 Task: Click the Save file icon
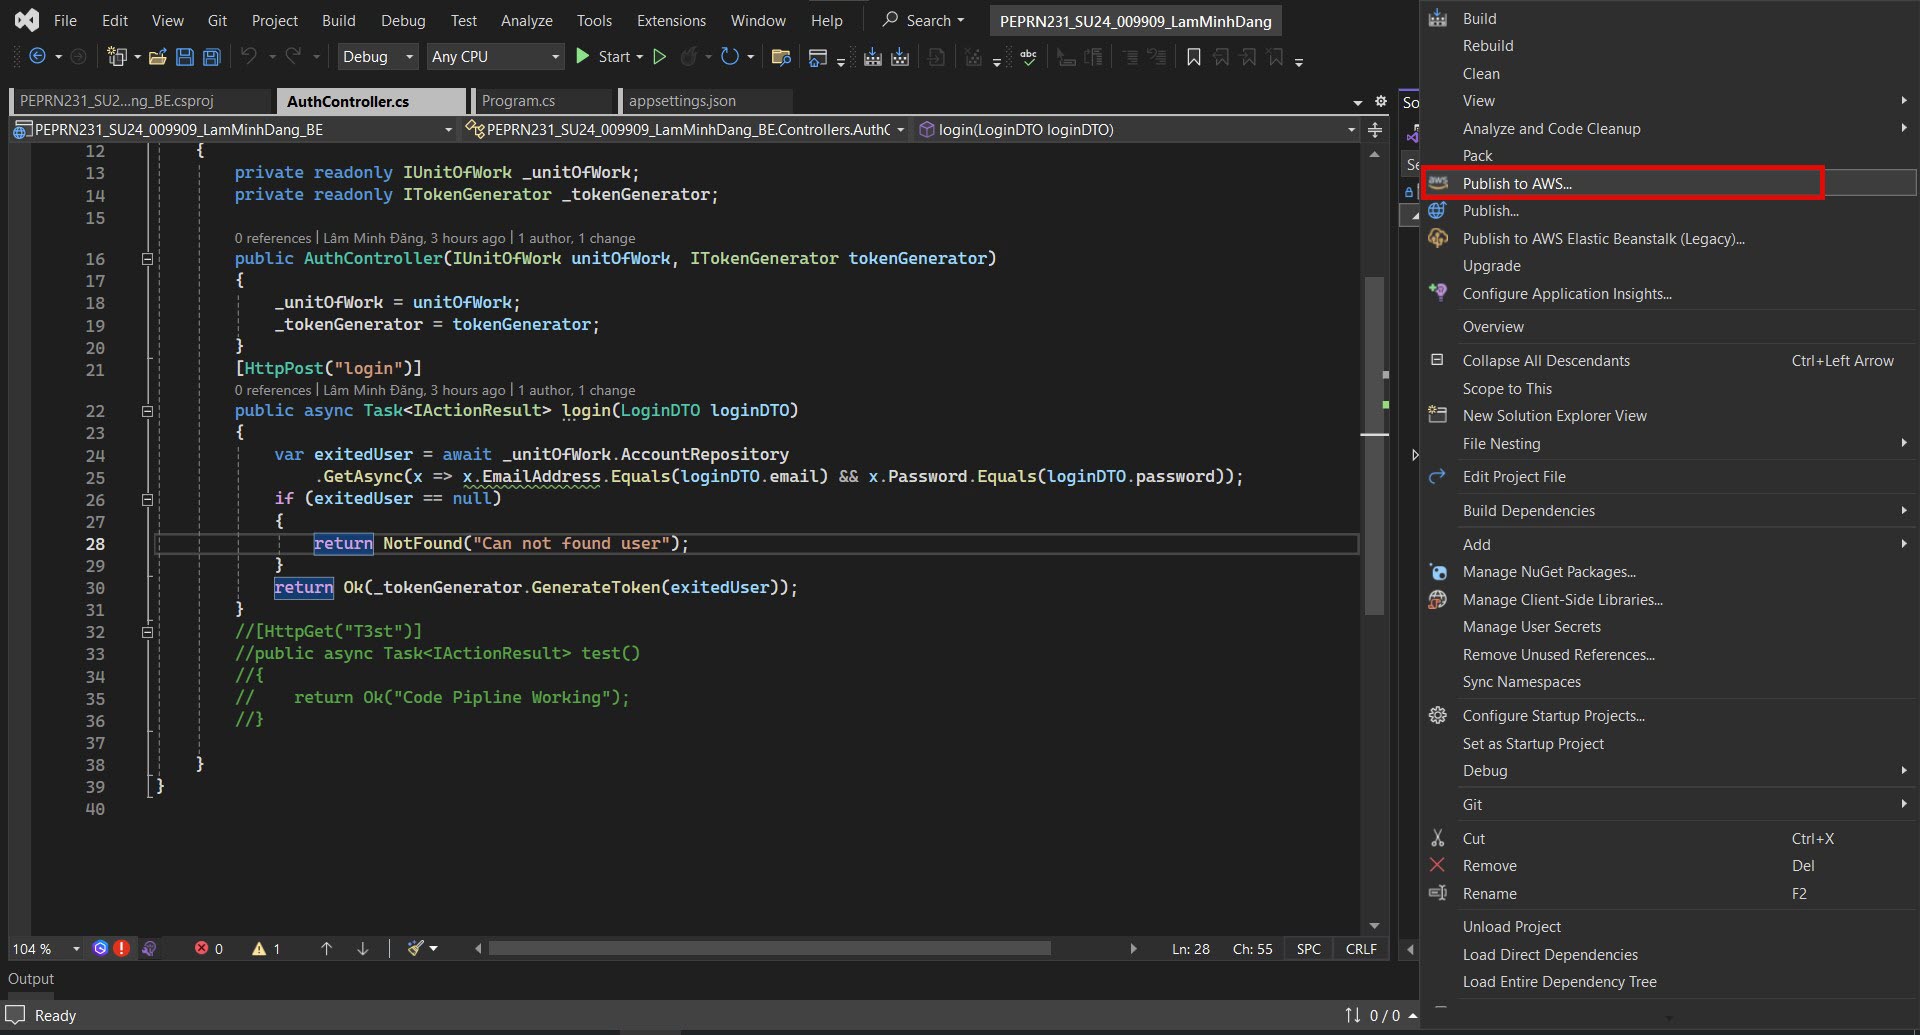[185, 57]
